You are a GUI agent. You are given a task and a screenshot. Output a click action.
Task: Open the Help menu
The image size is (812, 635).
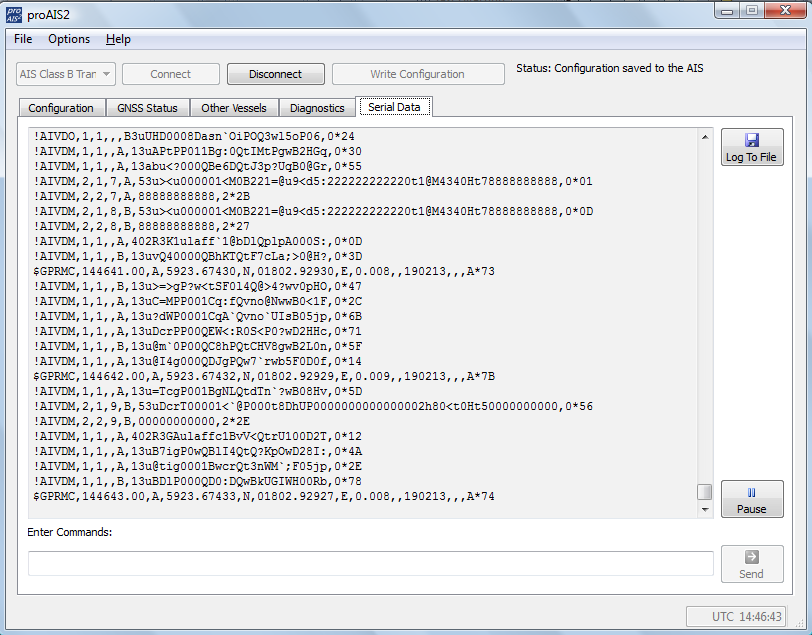[x=118, y=39]
